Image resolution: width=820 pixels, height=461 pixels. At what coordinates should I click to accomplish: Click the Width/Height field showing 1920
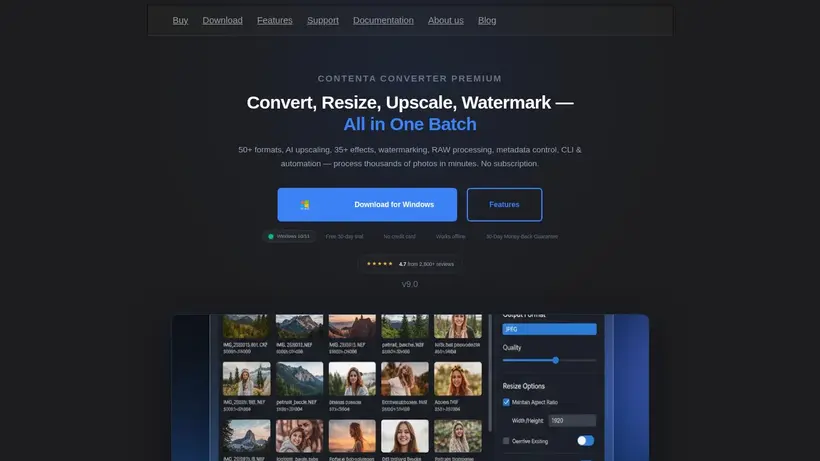(572, 420)
